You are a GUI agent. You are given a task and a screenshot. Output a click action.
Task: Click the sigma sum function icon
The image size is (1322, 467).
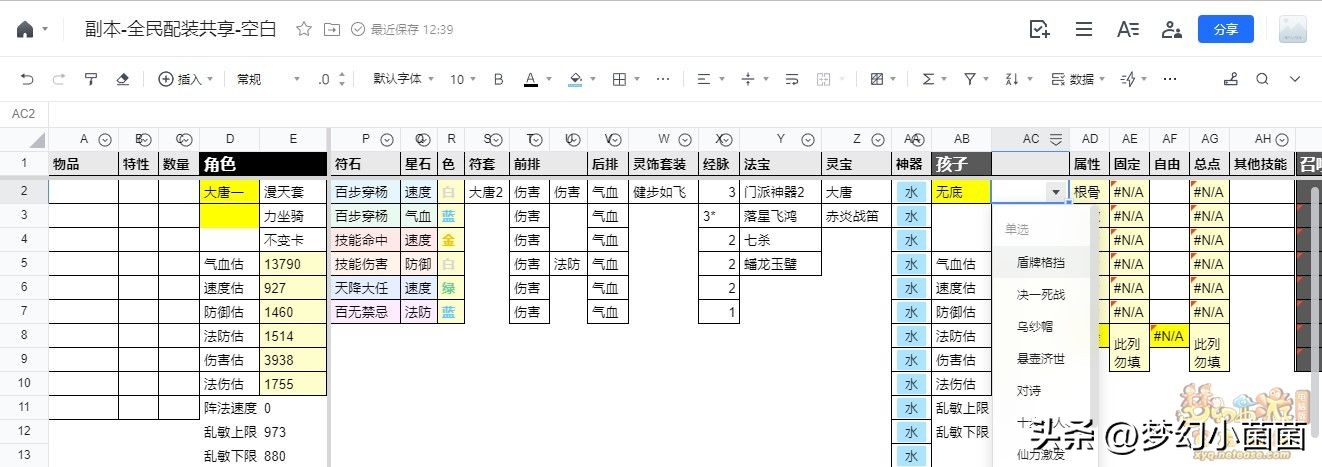(x=928, y=79)
